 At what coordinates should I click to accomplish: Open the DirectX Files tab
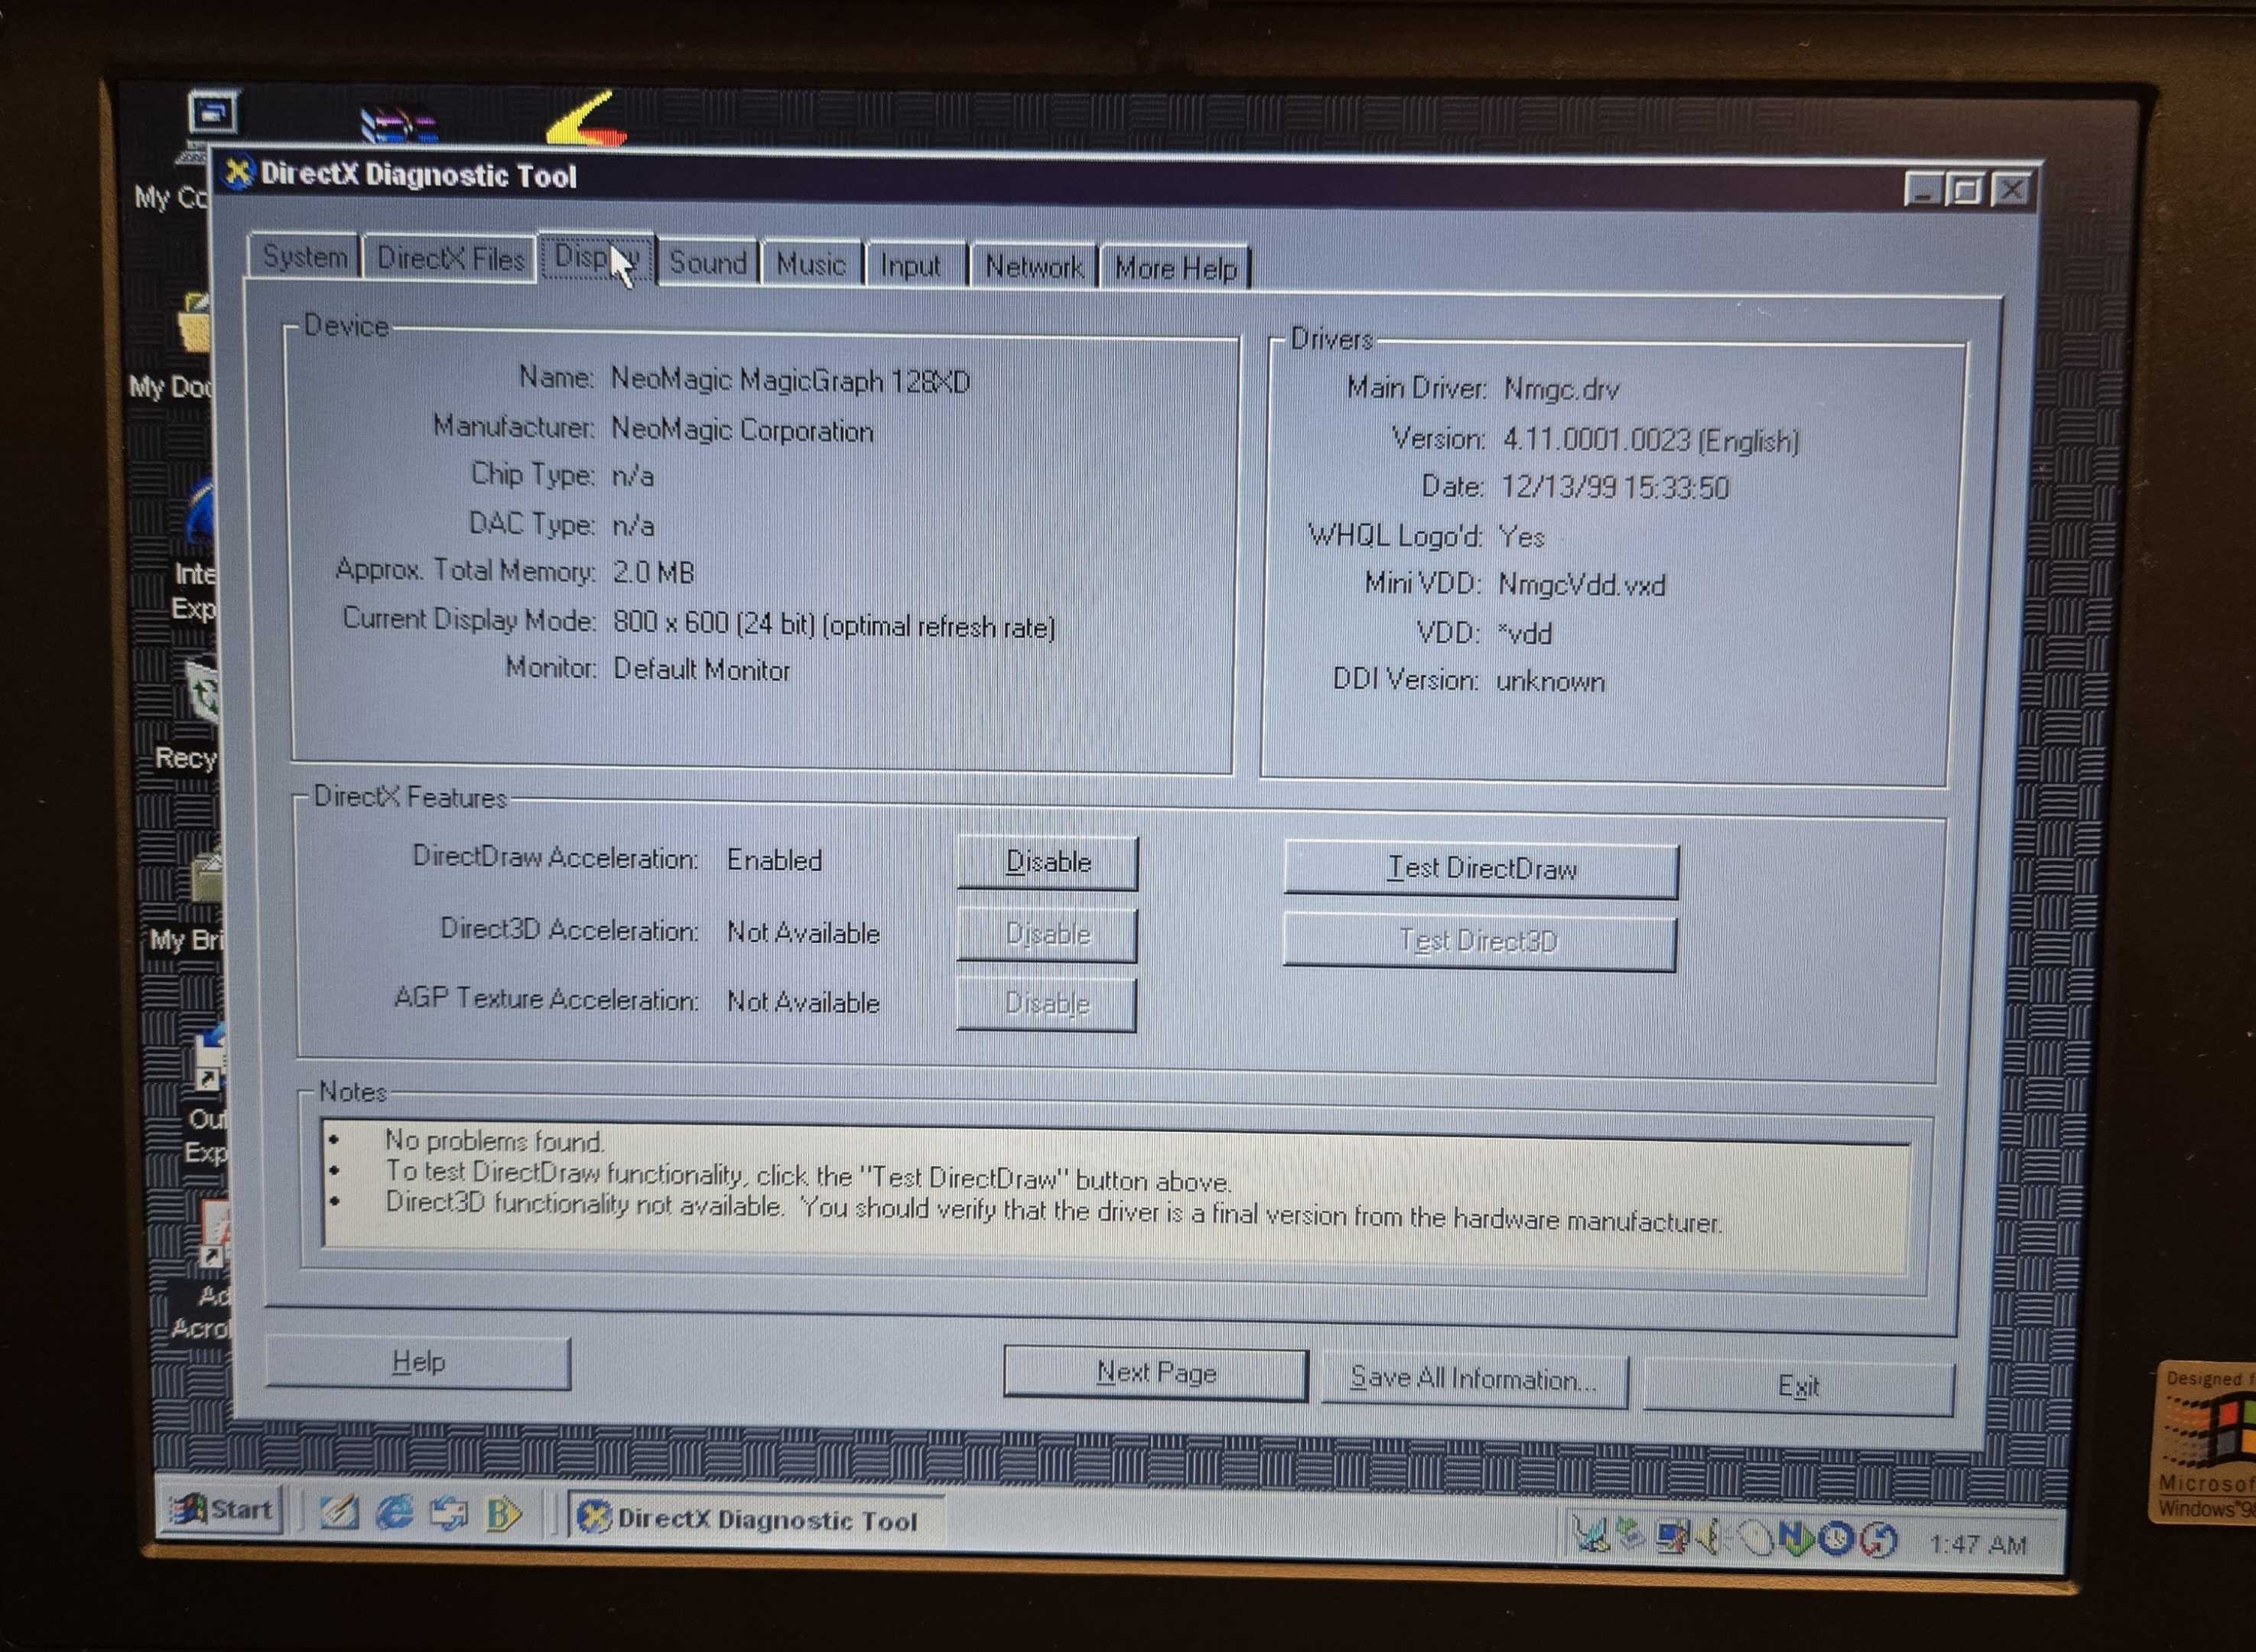coord(450,259)
